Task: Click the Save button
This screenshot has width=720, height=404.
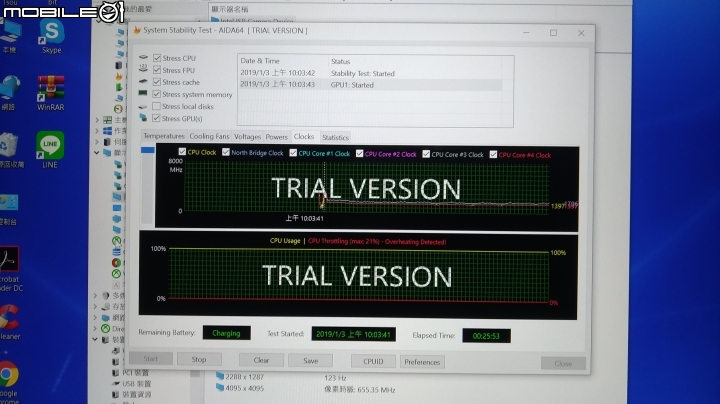Action: 310,361
